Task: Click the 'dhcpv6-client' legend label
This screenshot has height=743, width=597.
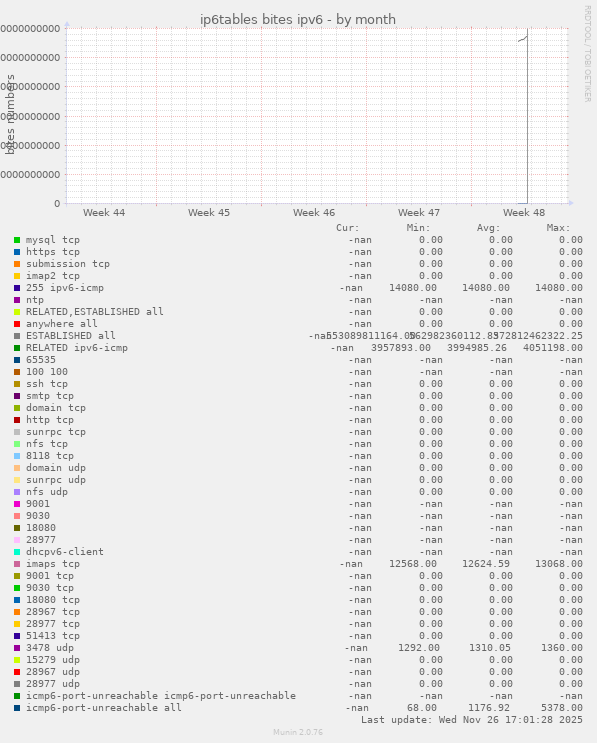Action: tap(64, 552)
